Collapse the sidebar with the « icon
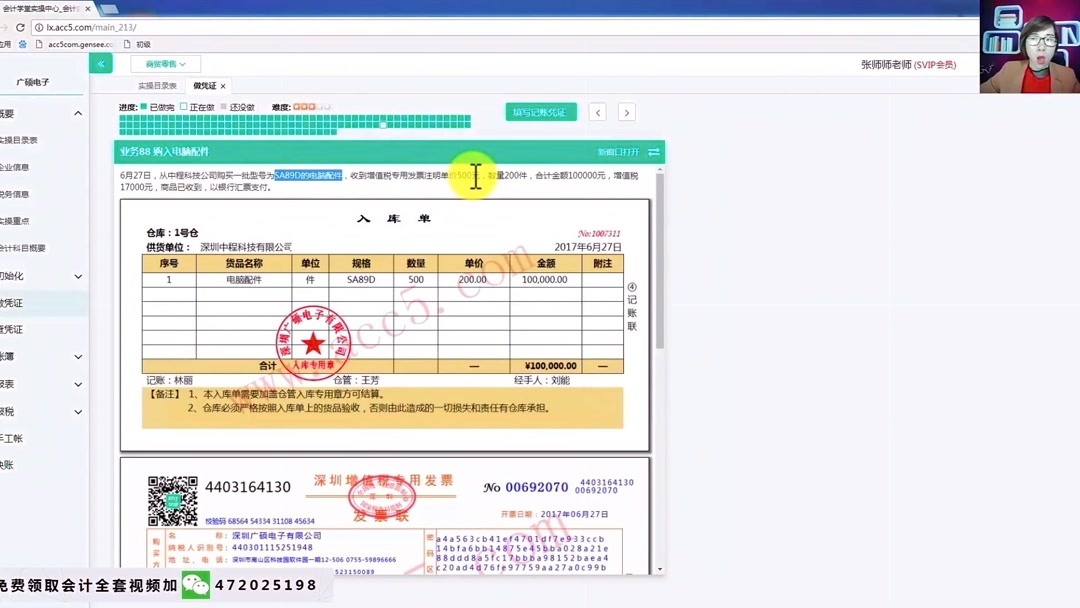 pos(100,62)
